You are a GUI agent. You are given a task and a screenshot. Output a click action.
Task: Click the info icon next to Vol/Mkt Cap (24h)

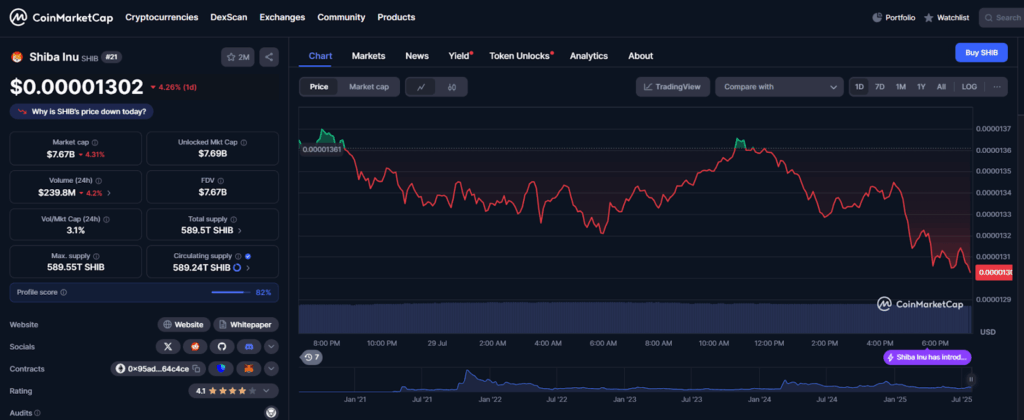106,219
